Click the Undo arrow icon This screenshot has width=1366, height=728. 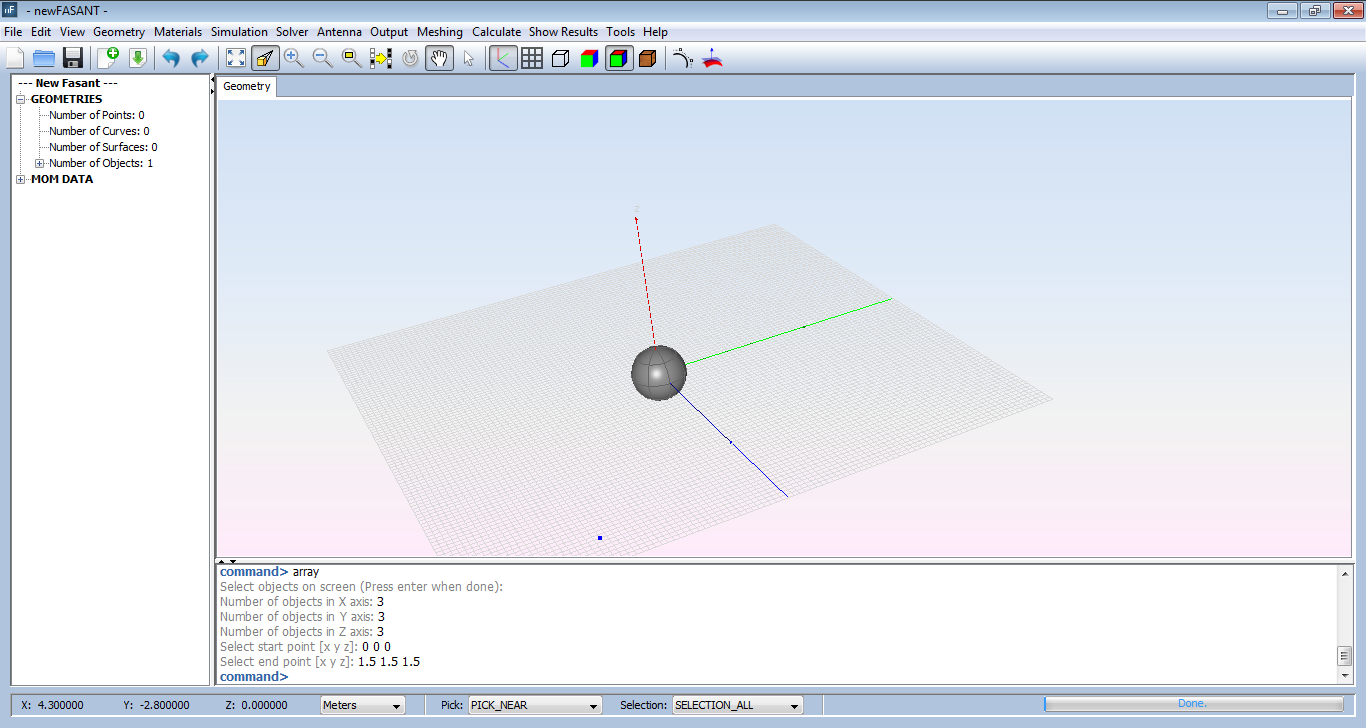click(171, 58)
